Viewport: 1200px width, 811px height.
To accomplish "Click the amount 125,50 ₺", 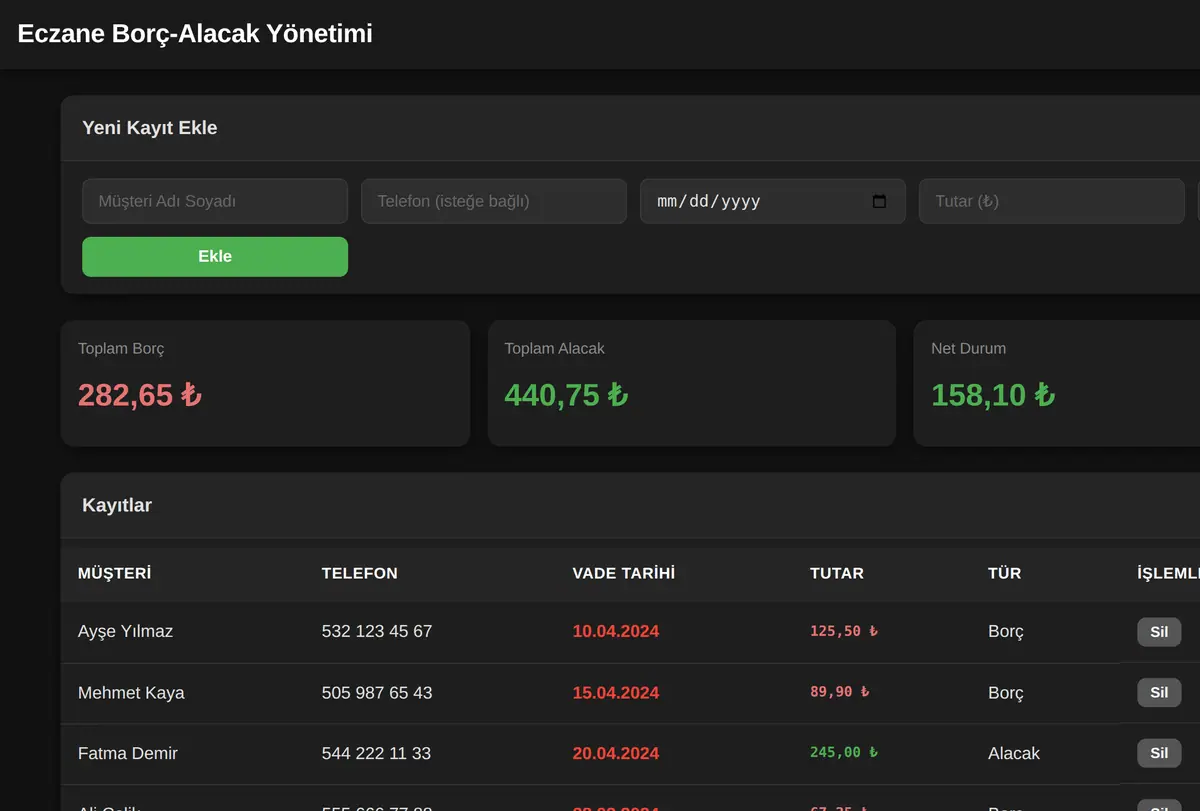I will [x=844, y=631].
